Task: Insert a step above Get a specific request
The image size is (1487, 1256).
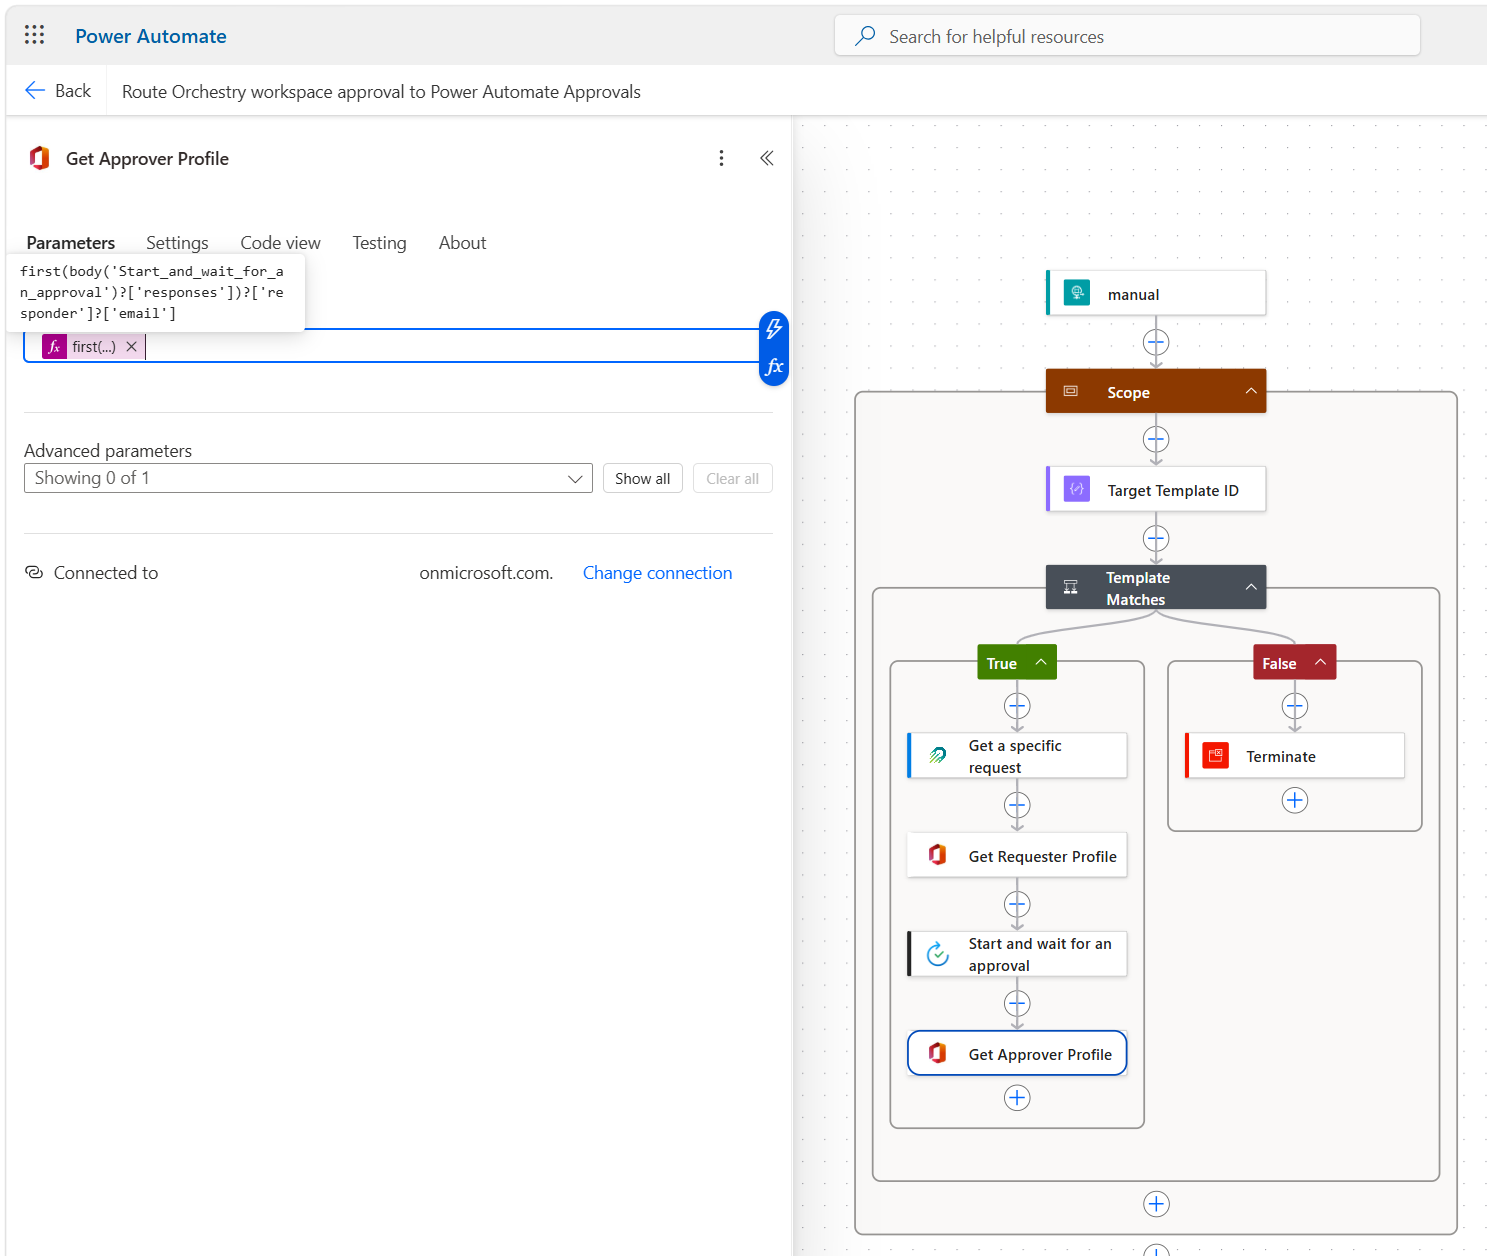Action: coord(1017,707)
